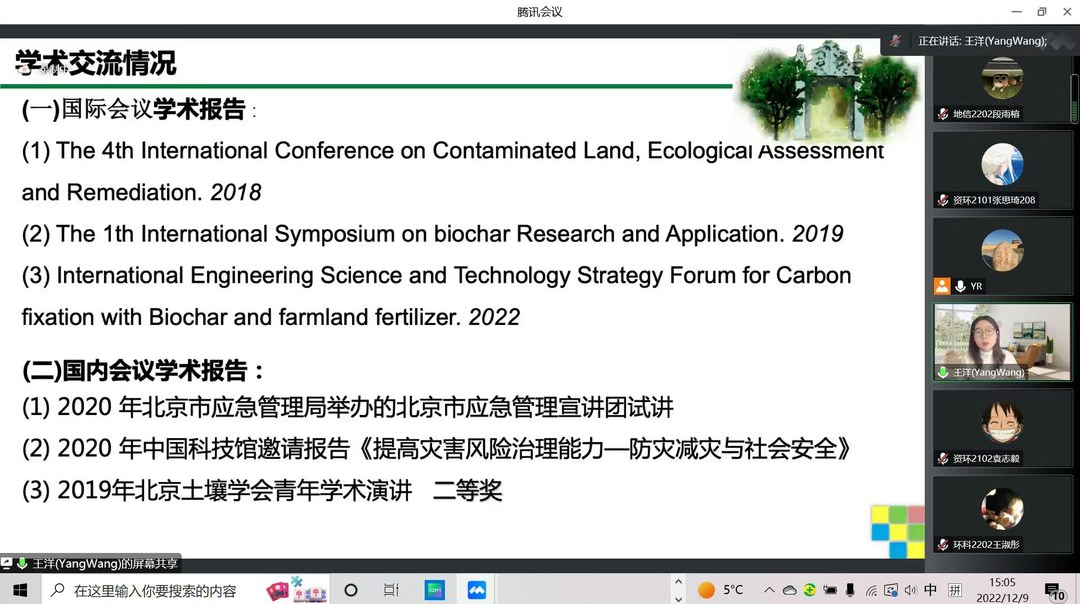Open the Tencent Meeting taskbar icon
1080x604 pixels.
point(477,590)
